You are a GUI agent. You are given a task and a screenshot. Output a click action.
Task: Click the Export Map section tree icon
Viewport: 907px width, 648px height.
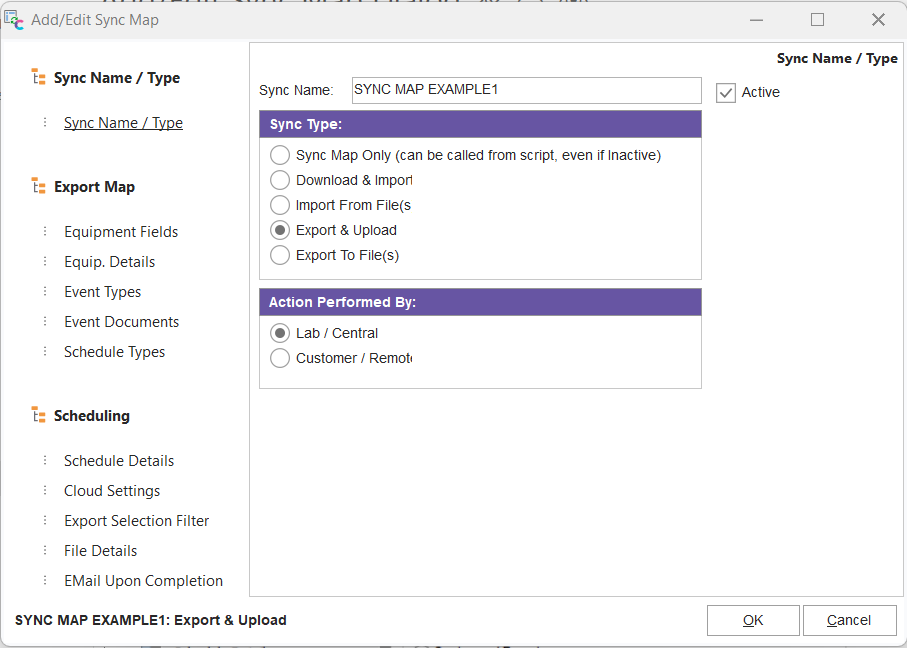pos(39,186)
